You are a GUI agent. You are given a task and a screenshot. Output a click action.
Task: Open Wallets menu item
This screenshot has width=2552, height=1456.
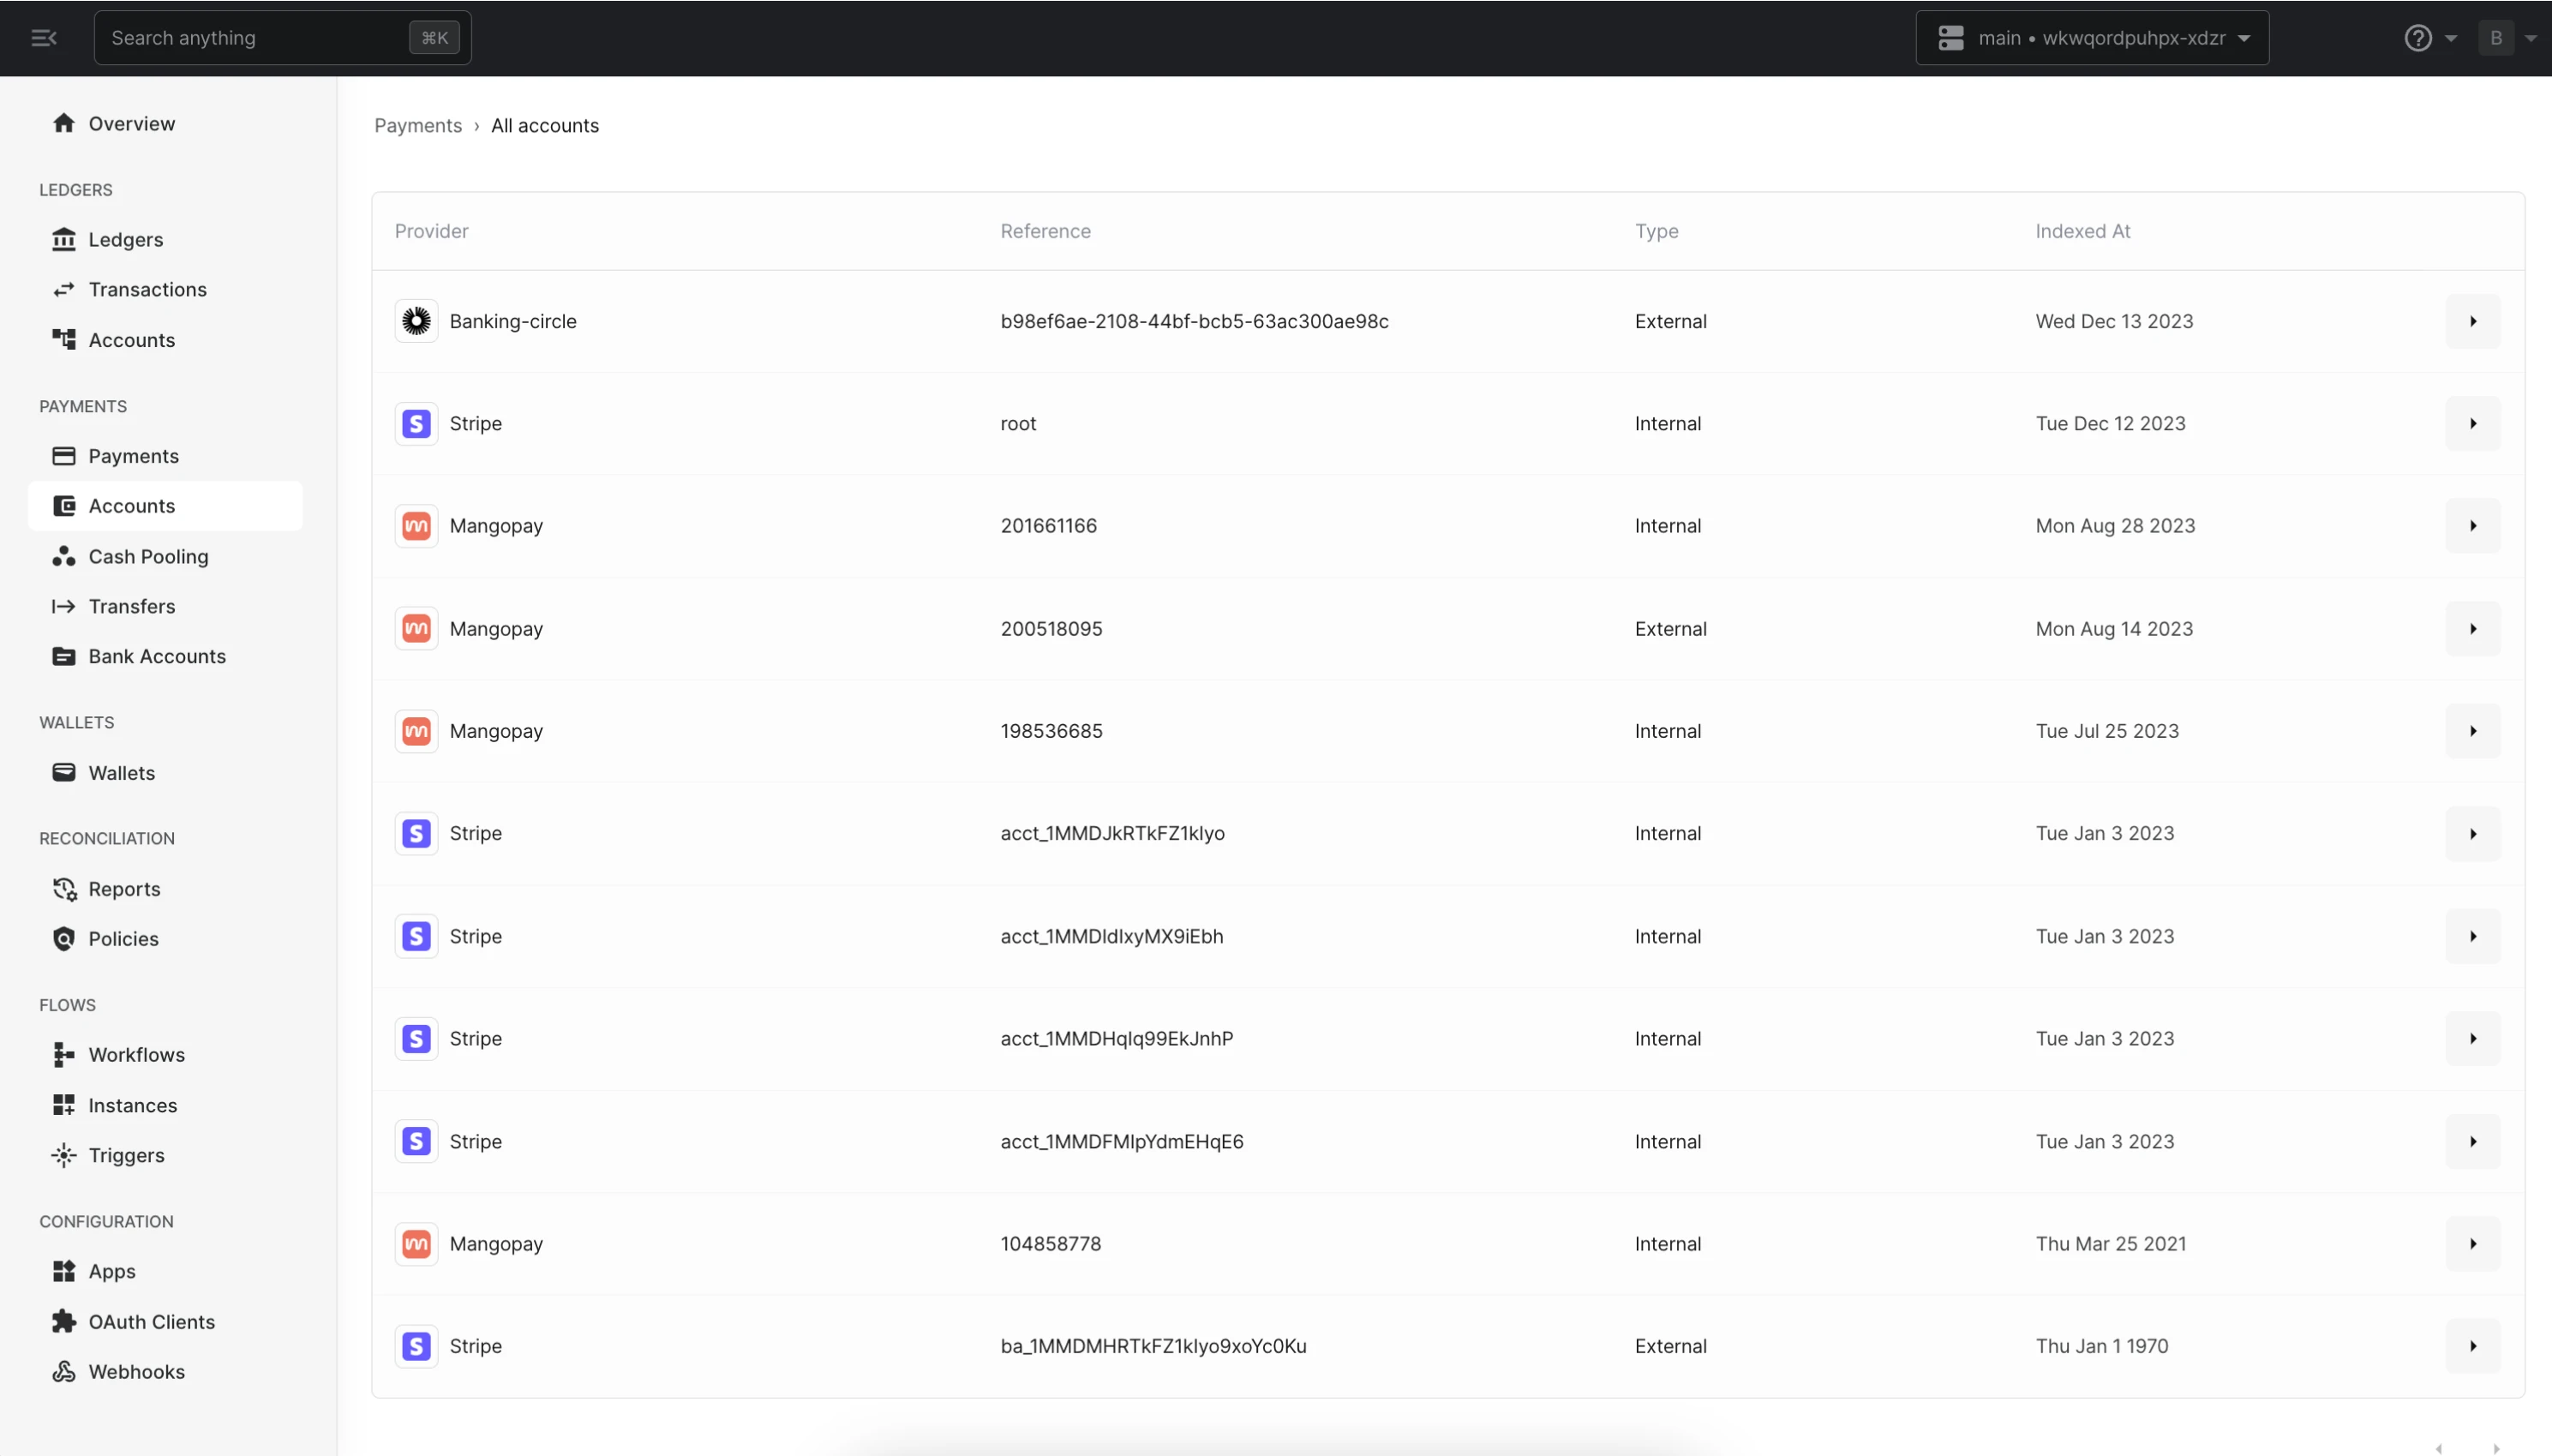121,773
